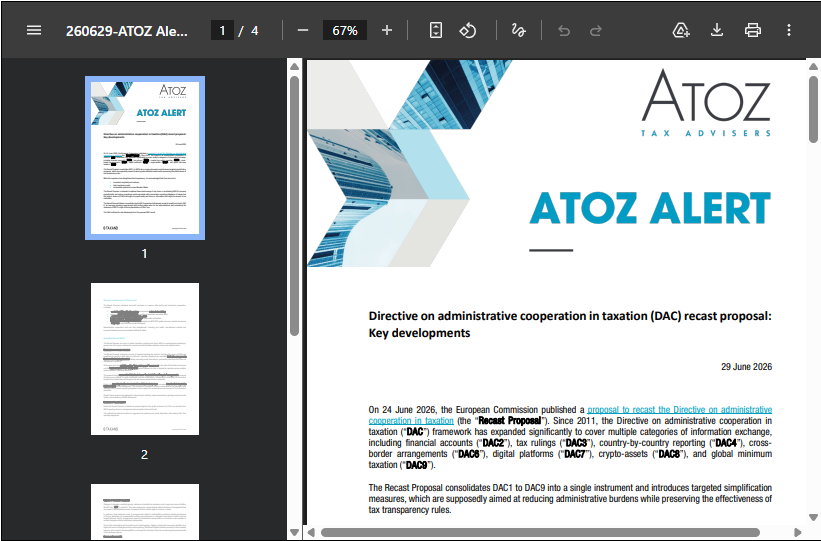Image resolution: width=821 pixels, height=541 pixels.
Task: Click the undo arrow icon
Action: [x=564, y=31]
